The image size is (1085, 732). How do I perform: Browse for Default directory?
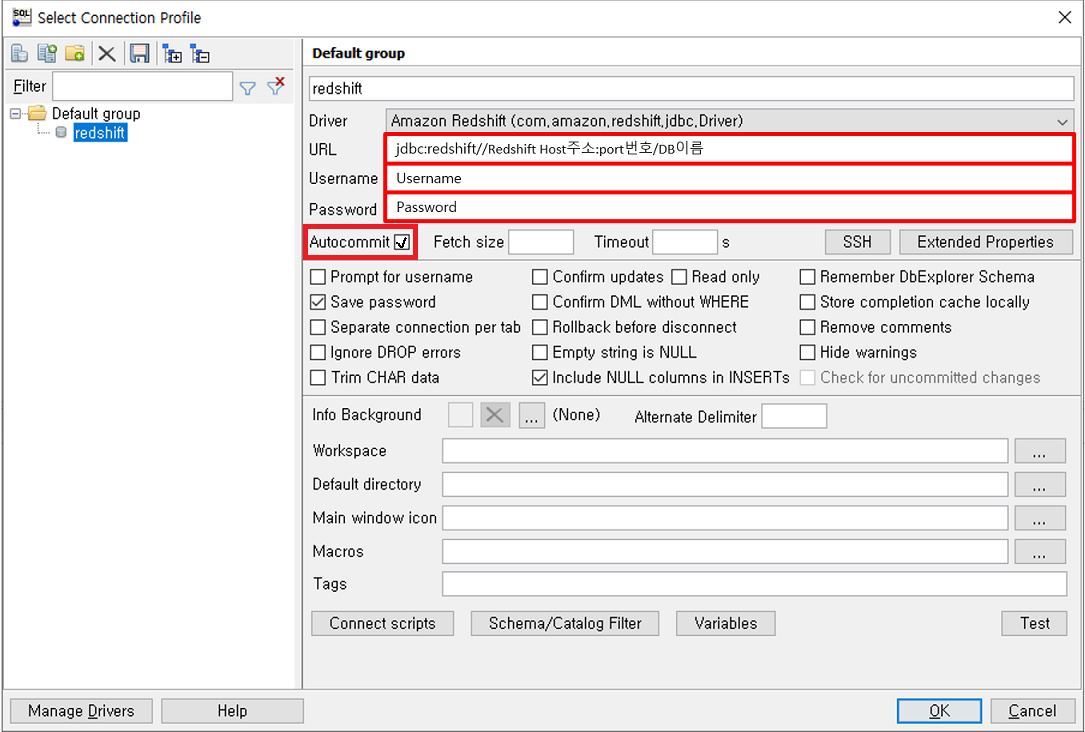1039,484
